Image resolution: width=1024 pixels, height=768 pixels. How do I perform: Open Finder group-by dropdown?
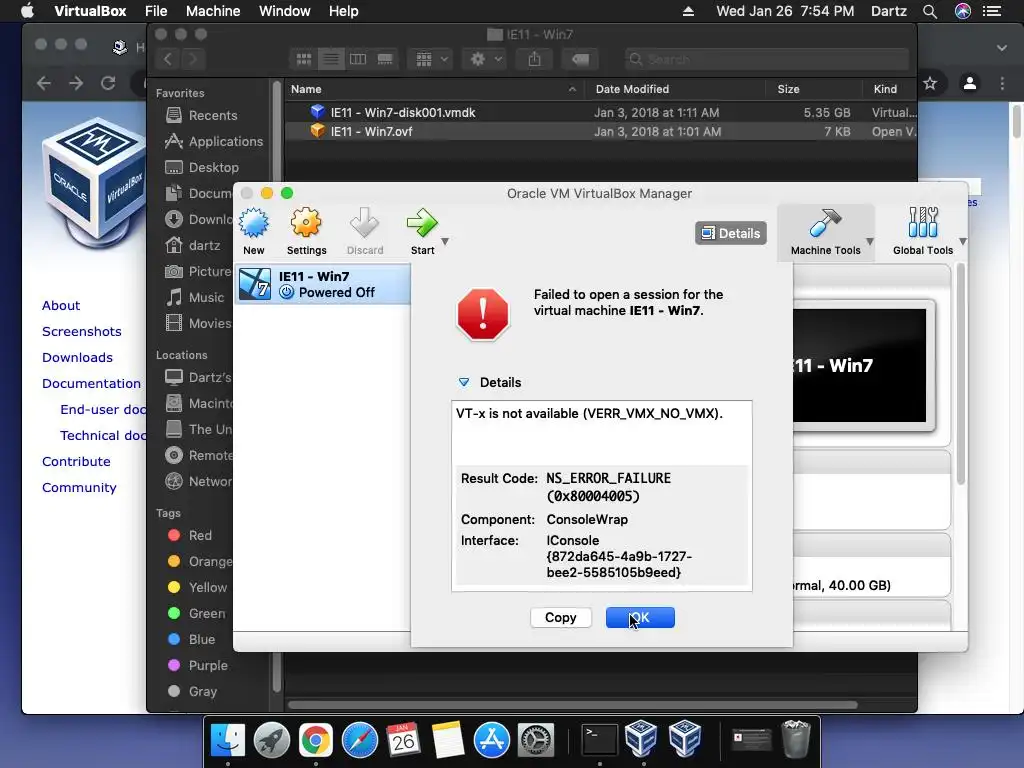click(430, 59)
